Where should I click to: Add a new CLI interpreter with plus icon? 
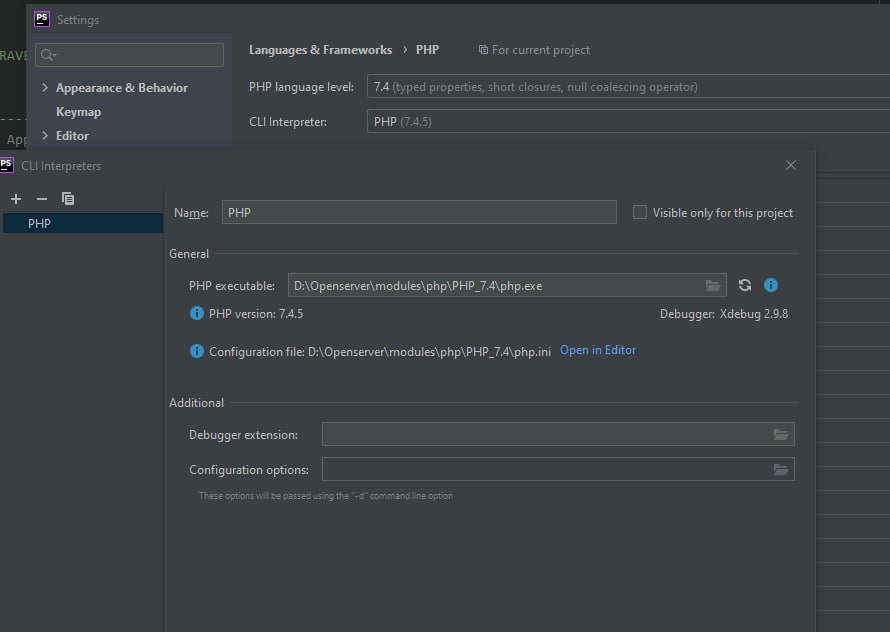(16, 199)
